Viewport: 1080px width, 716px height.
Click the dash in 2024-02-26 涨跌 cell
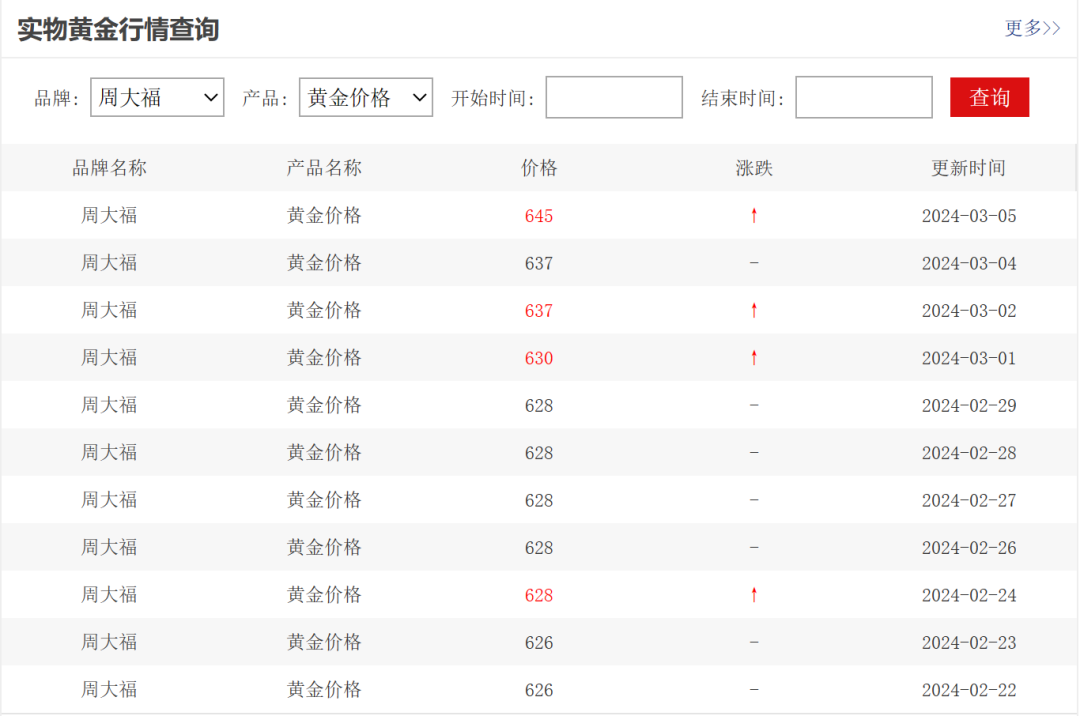click(x=754, y=548)
